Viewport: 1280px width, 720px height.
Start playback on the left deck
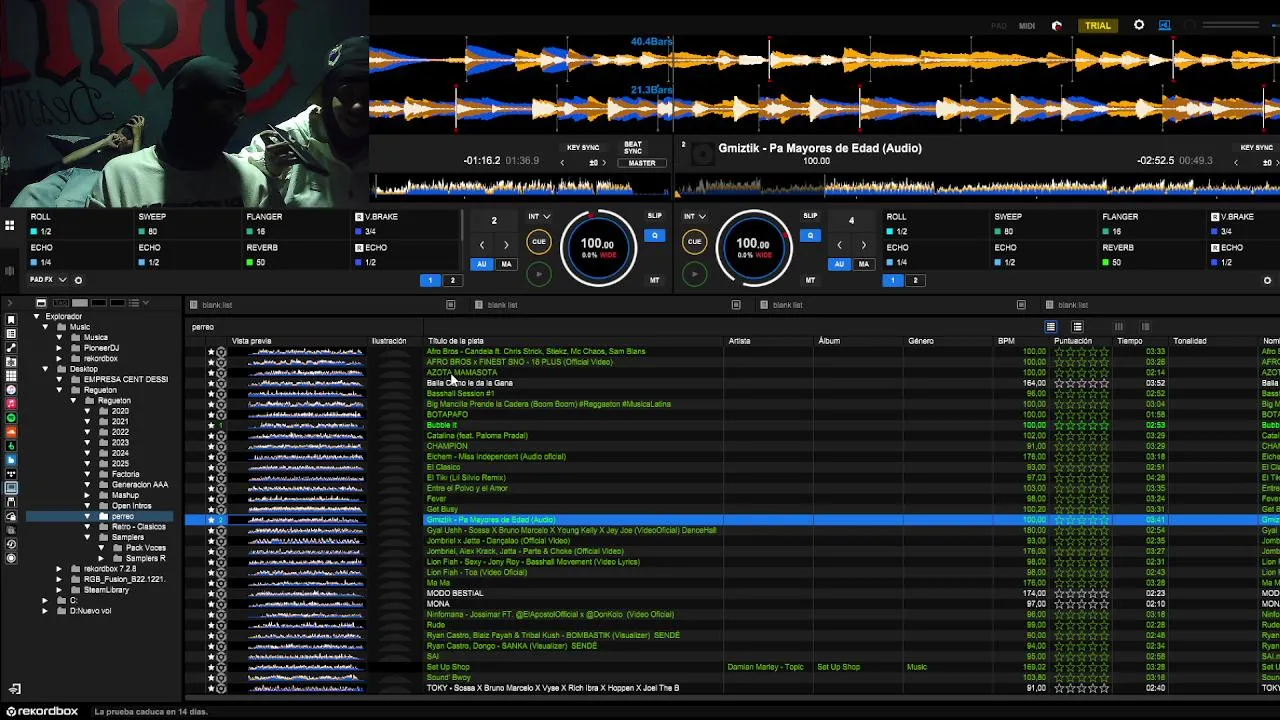click(538, 273)
